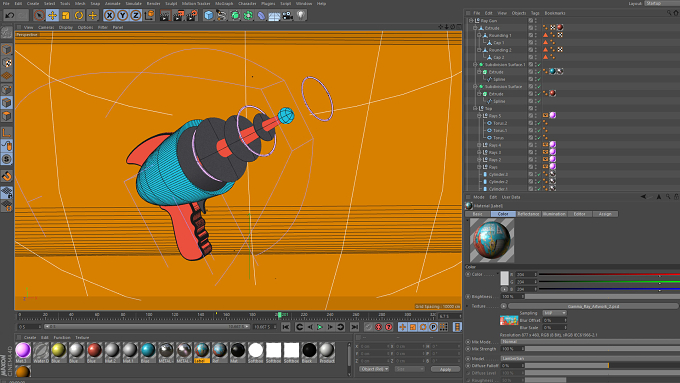Click the Gamma_Ray_Artwork texture file bar
The height and width of the screenshot is (383, 680).
[x=593, y=306]
